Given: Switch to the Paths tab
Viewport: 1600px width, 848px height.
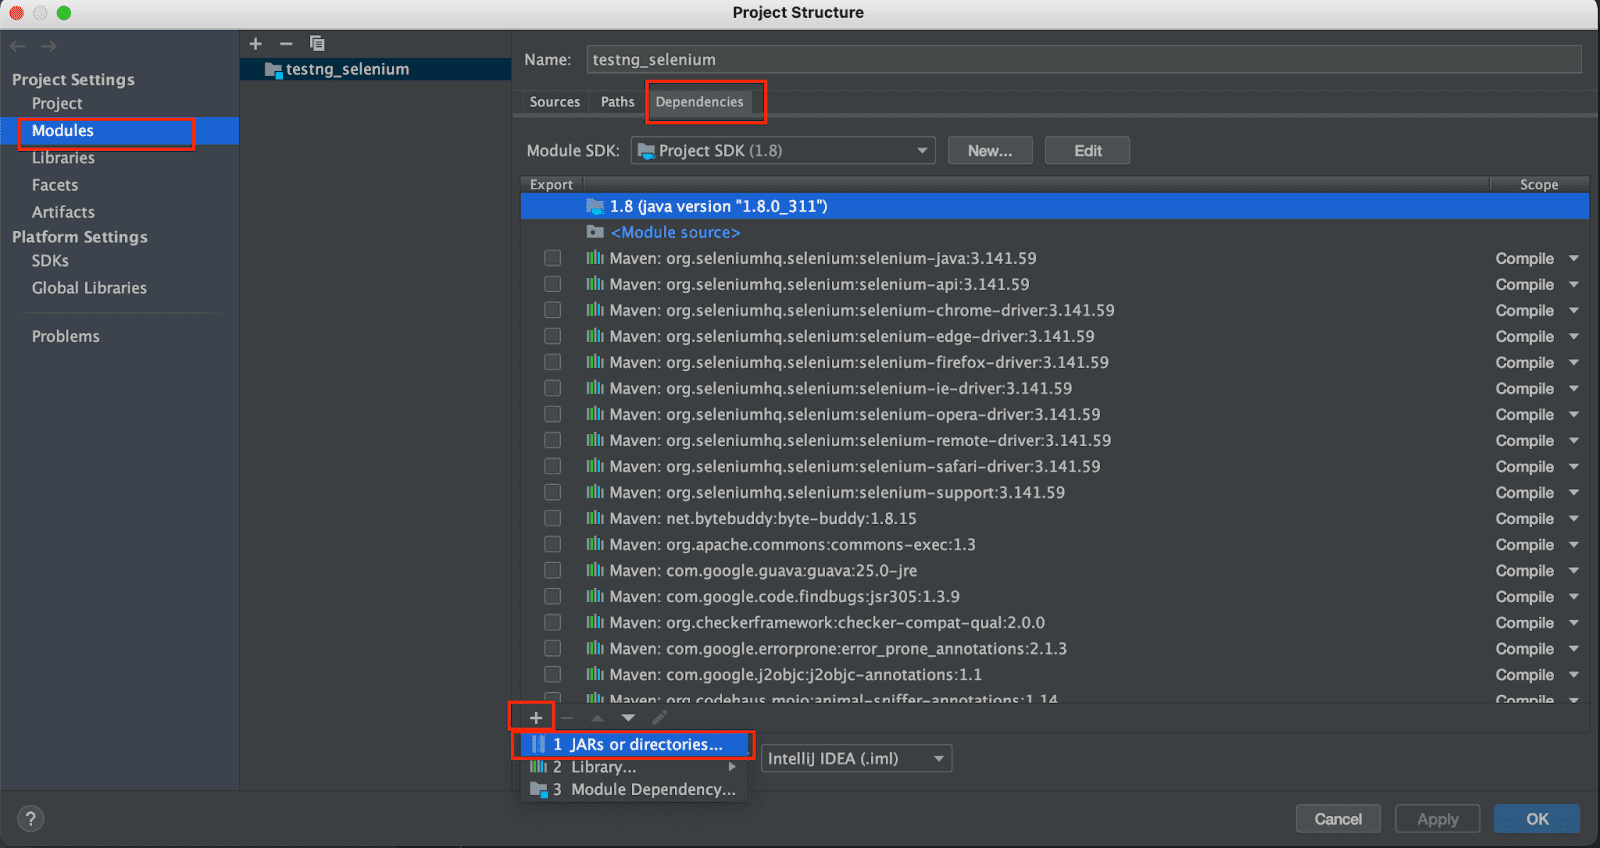Looking at the screenshot, I should click(x=618, y=102).
